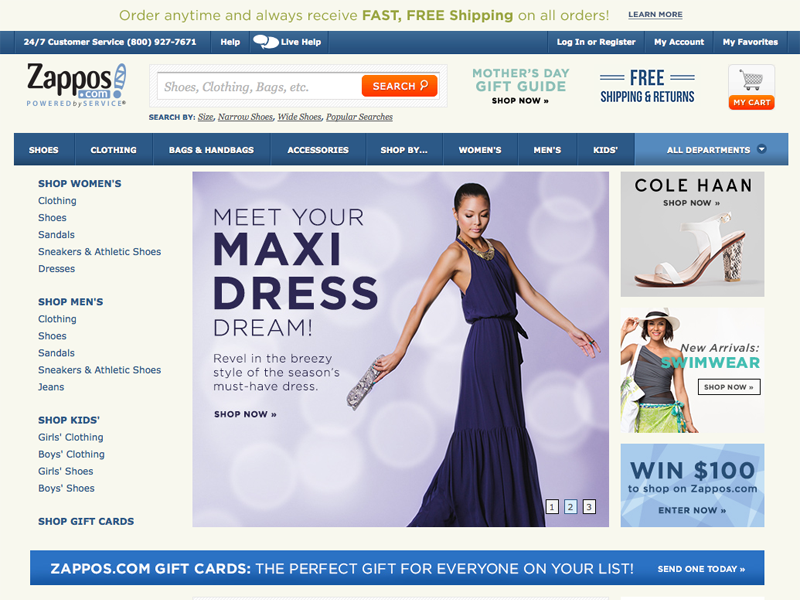Select Dresses under Shop Women's
Screen dimensions: 800x600
coord(57,268)
